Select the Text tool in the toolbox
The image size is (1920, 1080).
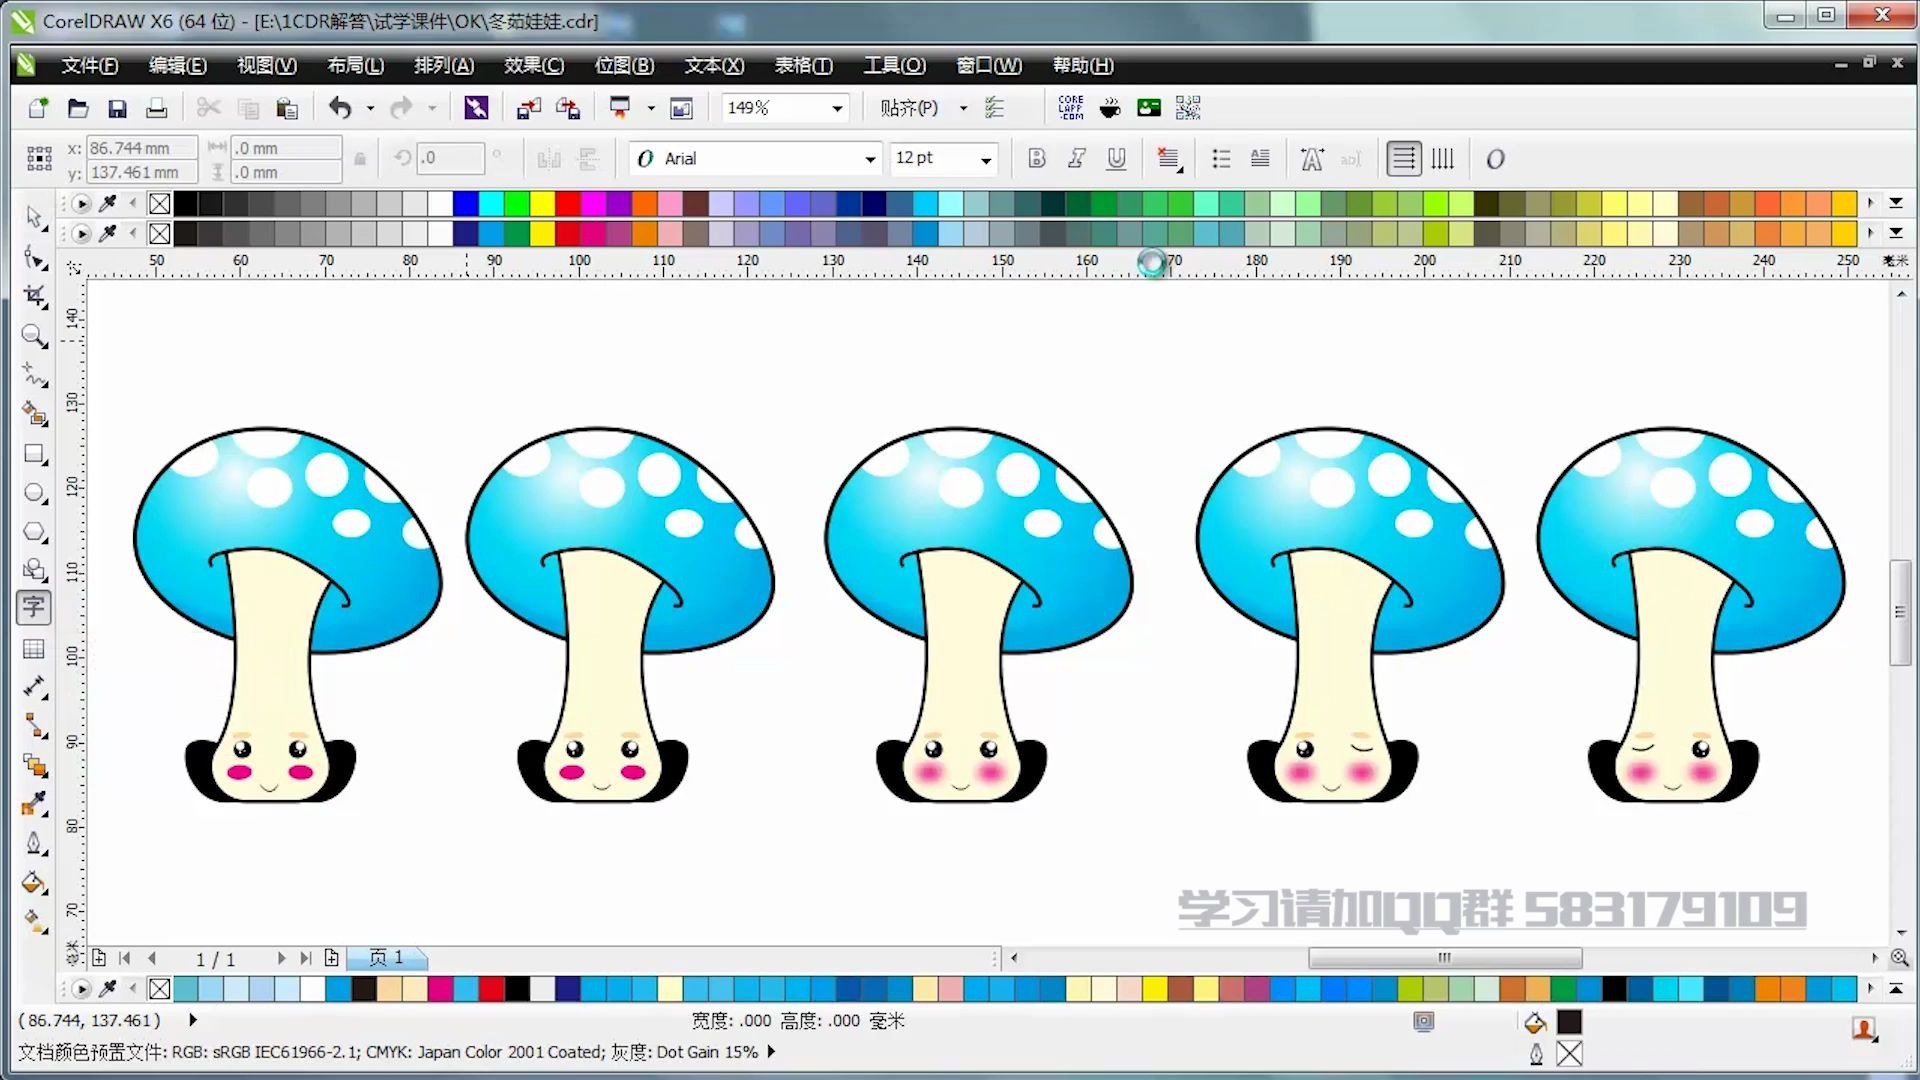[35, 607]
